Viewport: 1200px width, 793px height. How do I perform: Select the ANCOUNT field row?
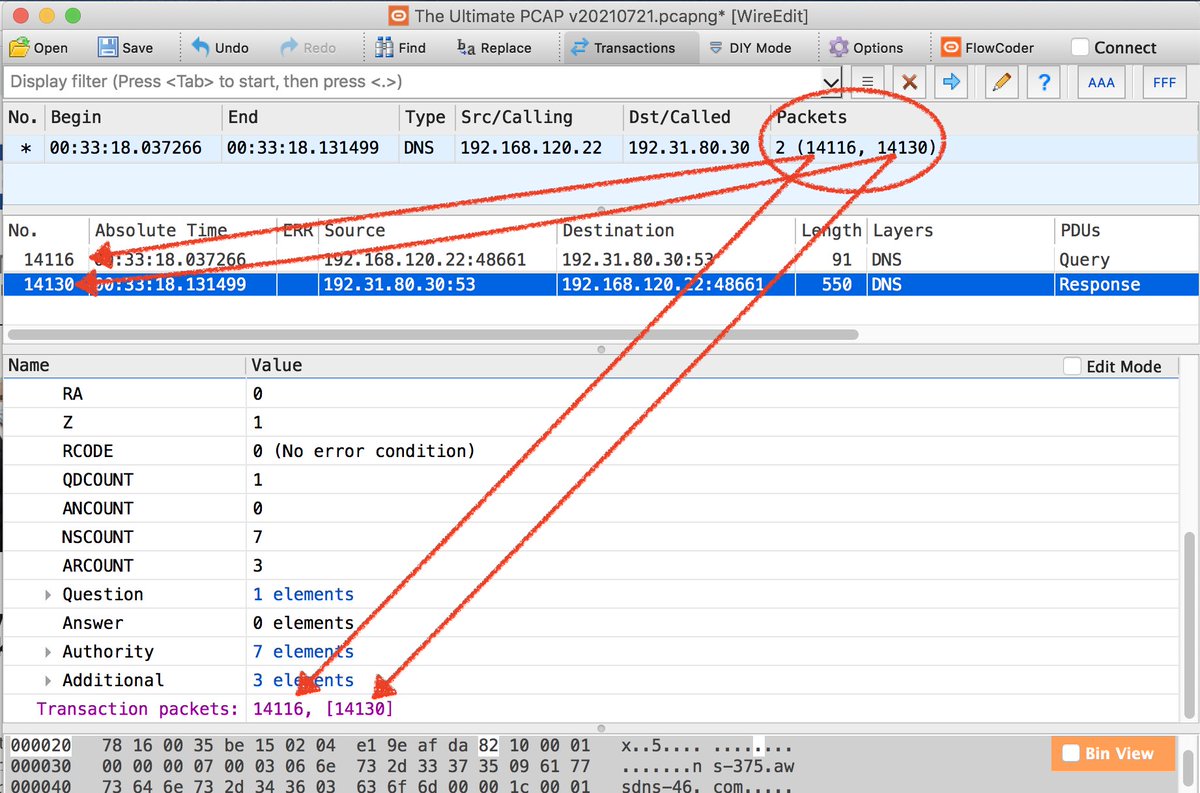click(592, 508)
